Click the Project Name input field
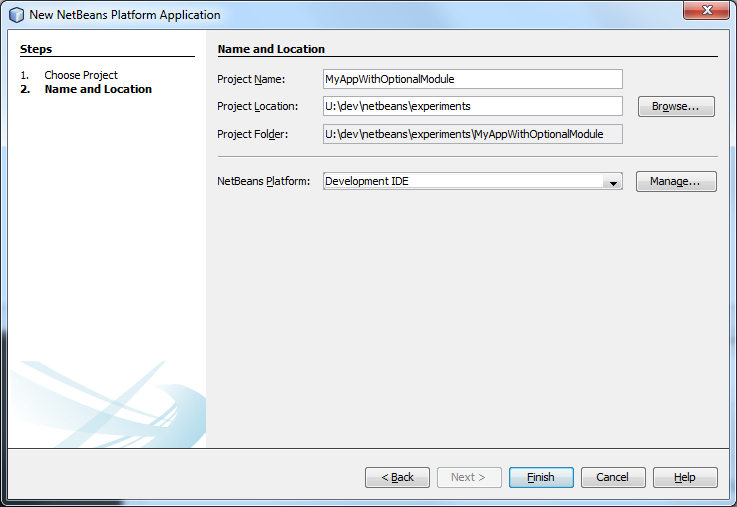The image size is (737, 507). pos(472,79)
